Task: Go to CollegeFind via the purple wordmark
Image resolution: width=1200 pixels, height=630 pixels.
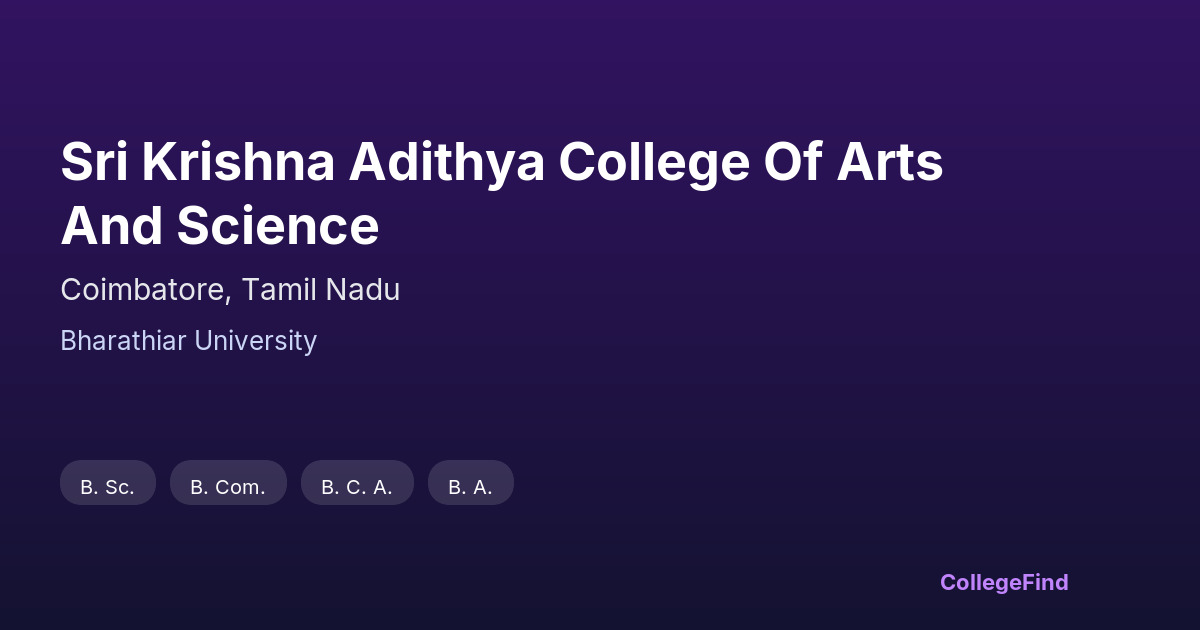Action: pos(1004,582)
